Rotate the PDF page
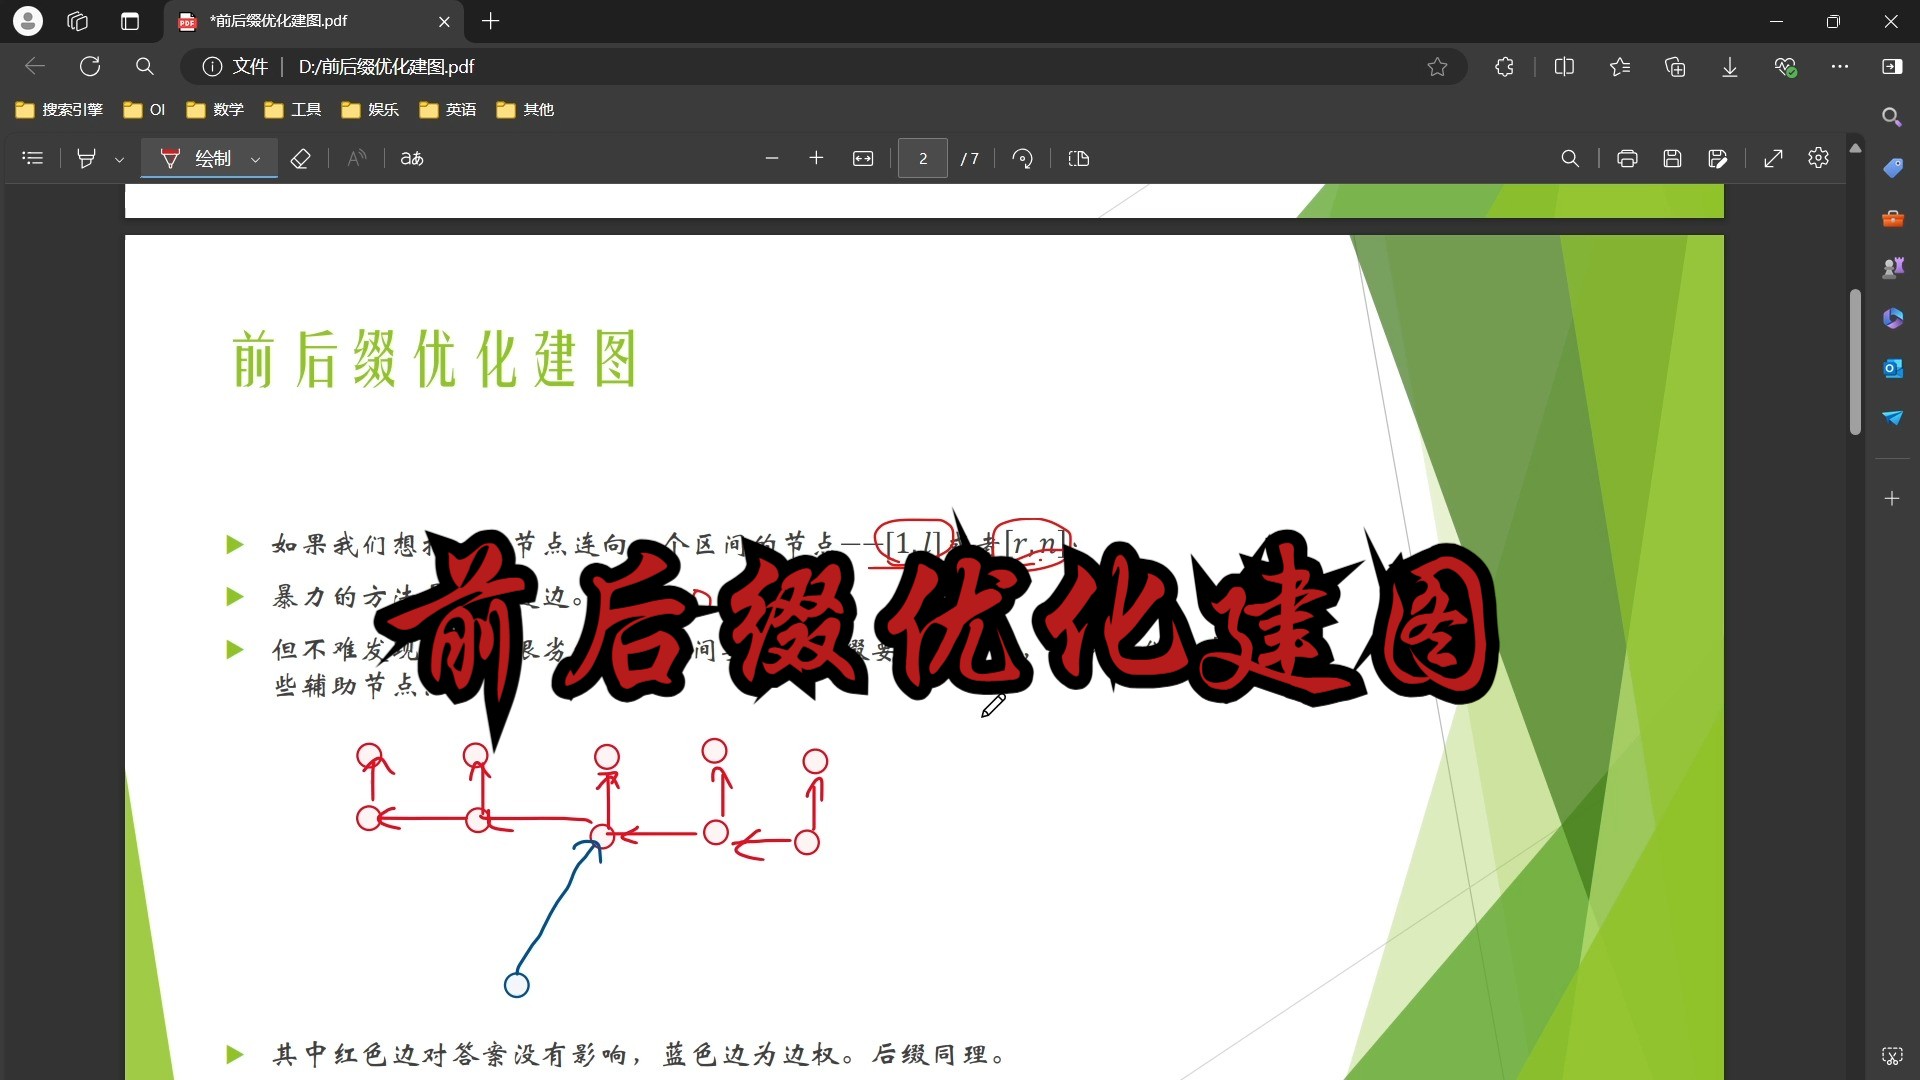Viewport: 1920px width, 1080px height. point(1022,158)
